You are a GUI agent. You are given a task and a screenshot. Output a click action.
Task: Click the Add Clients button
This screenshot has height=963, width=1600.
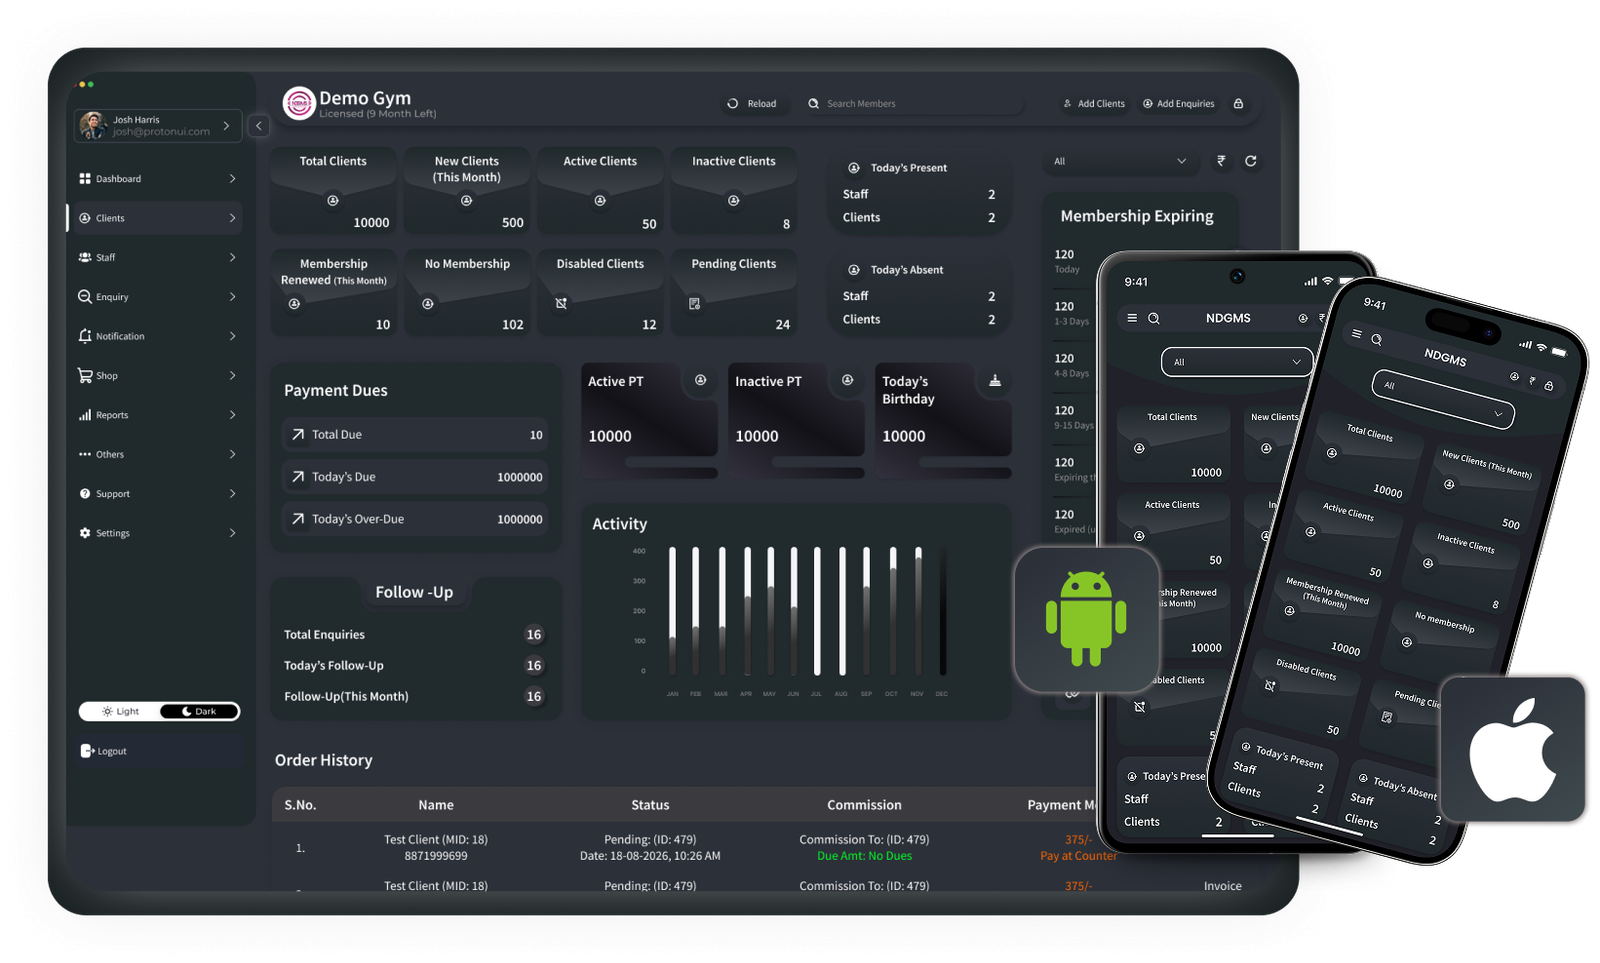[x=1094, y=103]
